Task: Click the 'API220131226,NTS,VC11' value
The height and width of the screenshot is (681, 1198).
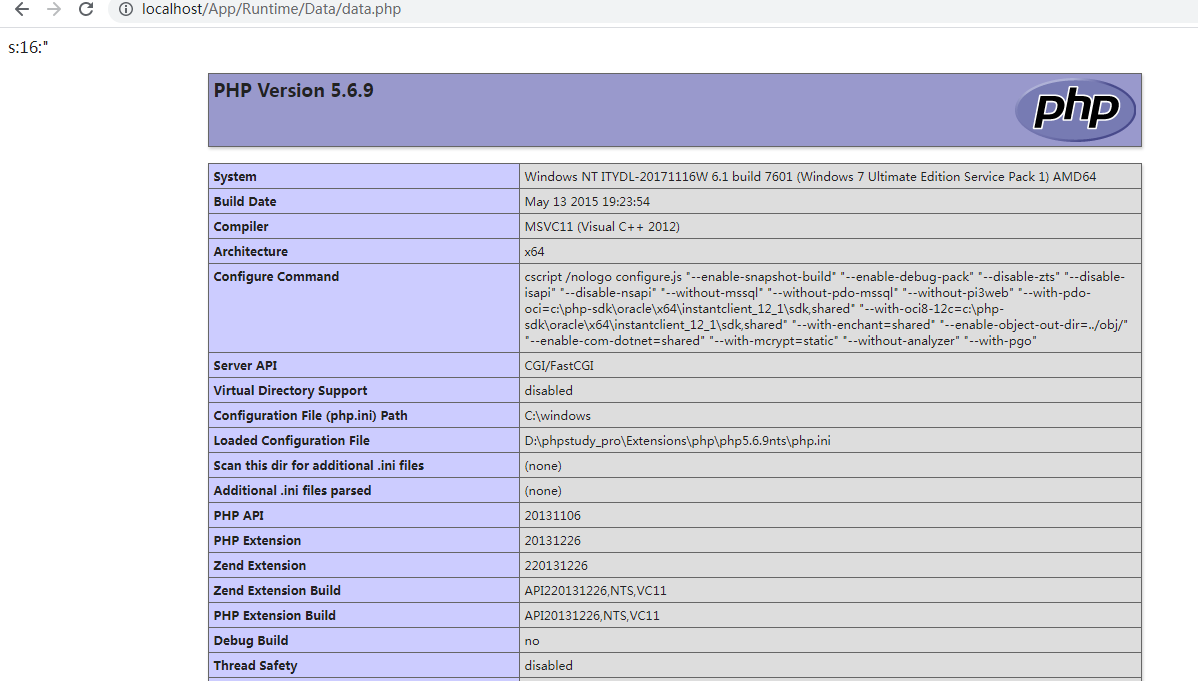Action: tap(595, 591)
